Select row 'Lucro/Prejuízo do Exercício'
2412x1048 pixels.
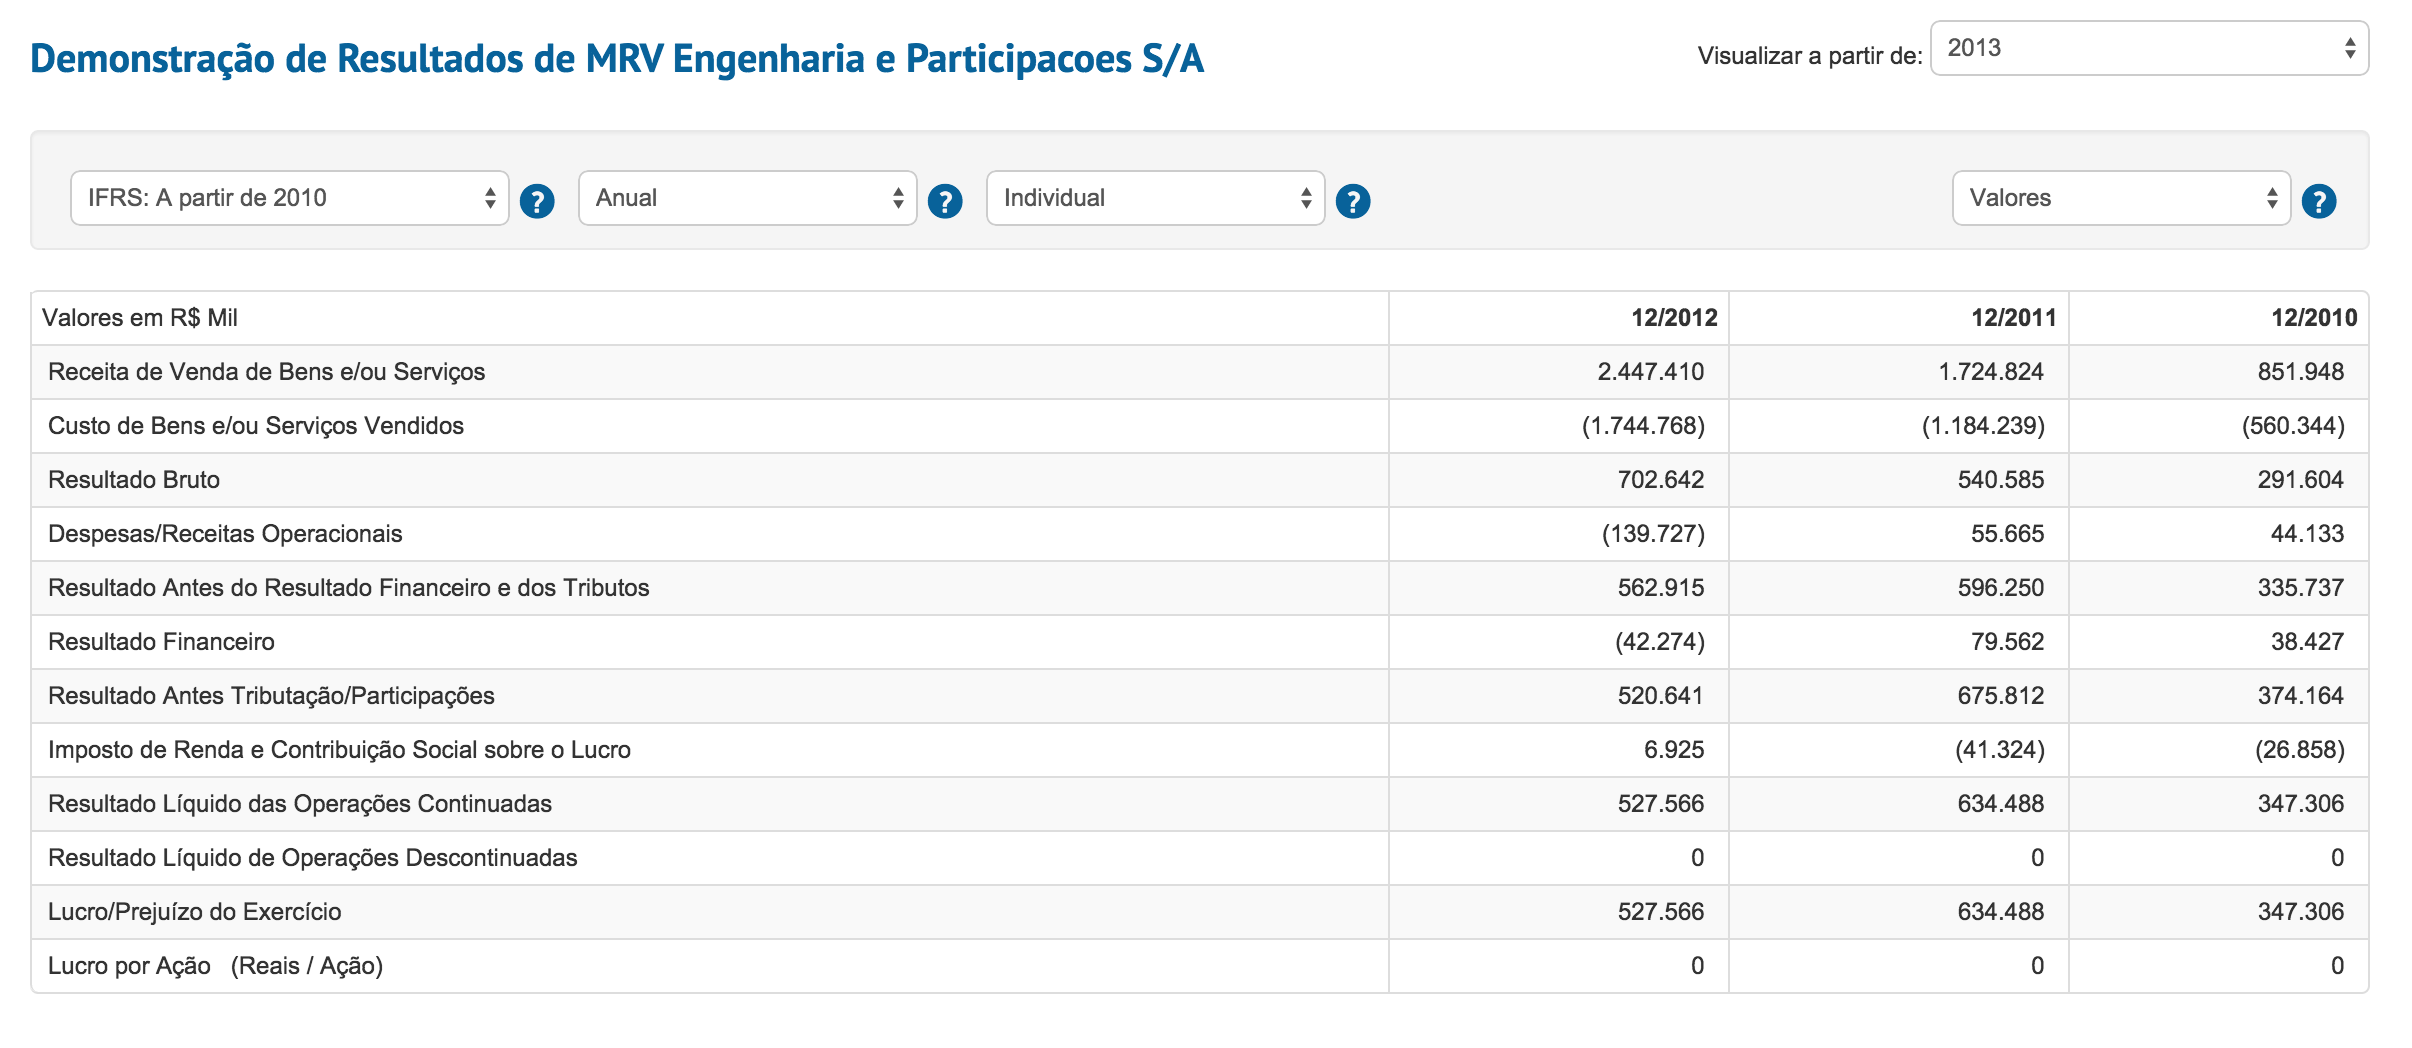coord(1200,912)
